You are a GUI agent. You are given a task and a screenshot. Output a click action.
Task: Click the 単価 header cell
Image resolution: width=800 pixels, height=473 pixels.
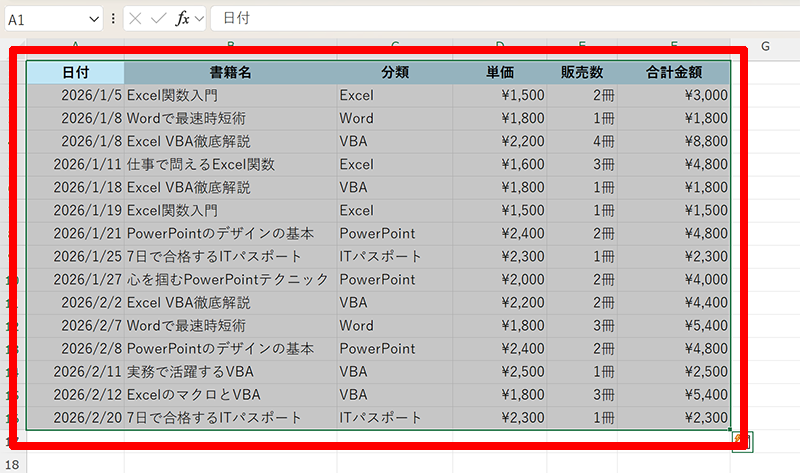pyautogui.click(x=500, y=73)
